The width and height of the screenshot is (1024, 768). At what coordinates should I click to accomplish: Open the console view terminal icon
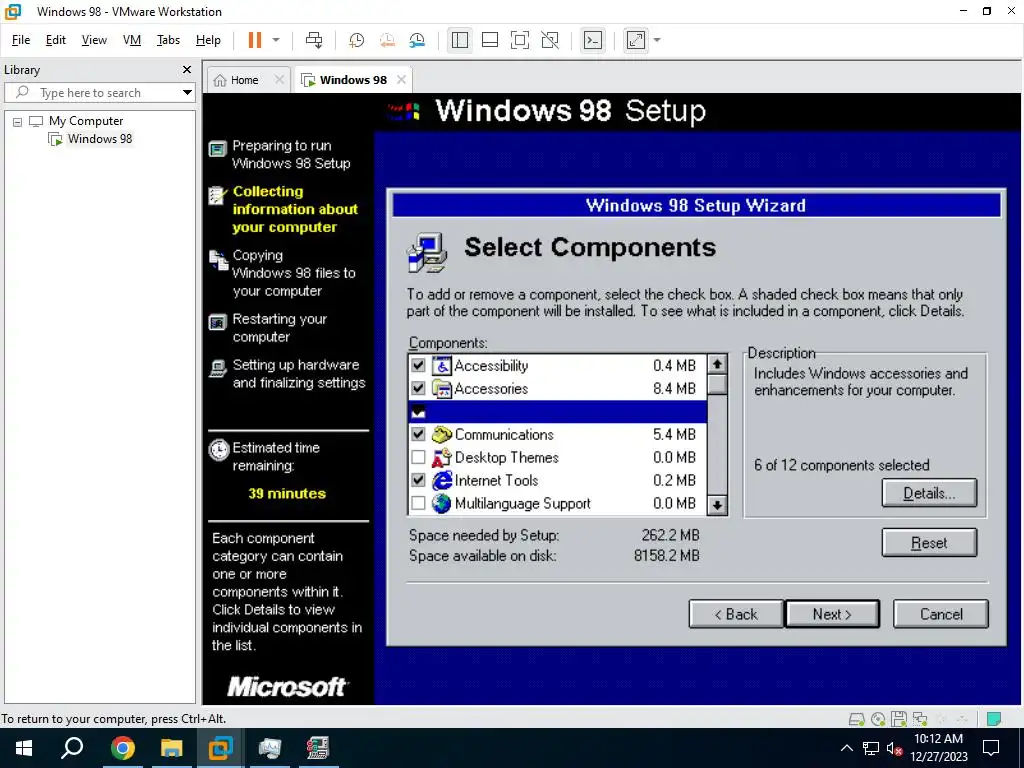pyautogui.click(x=593, y=40)
